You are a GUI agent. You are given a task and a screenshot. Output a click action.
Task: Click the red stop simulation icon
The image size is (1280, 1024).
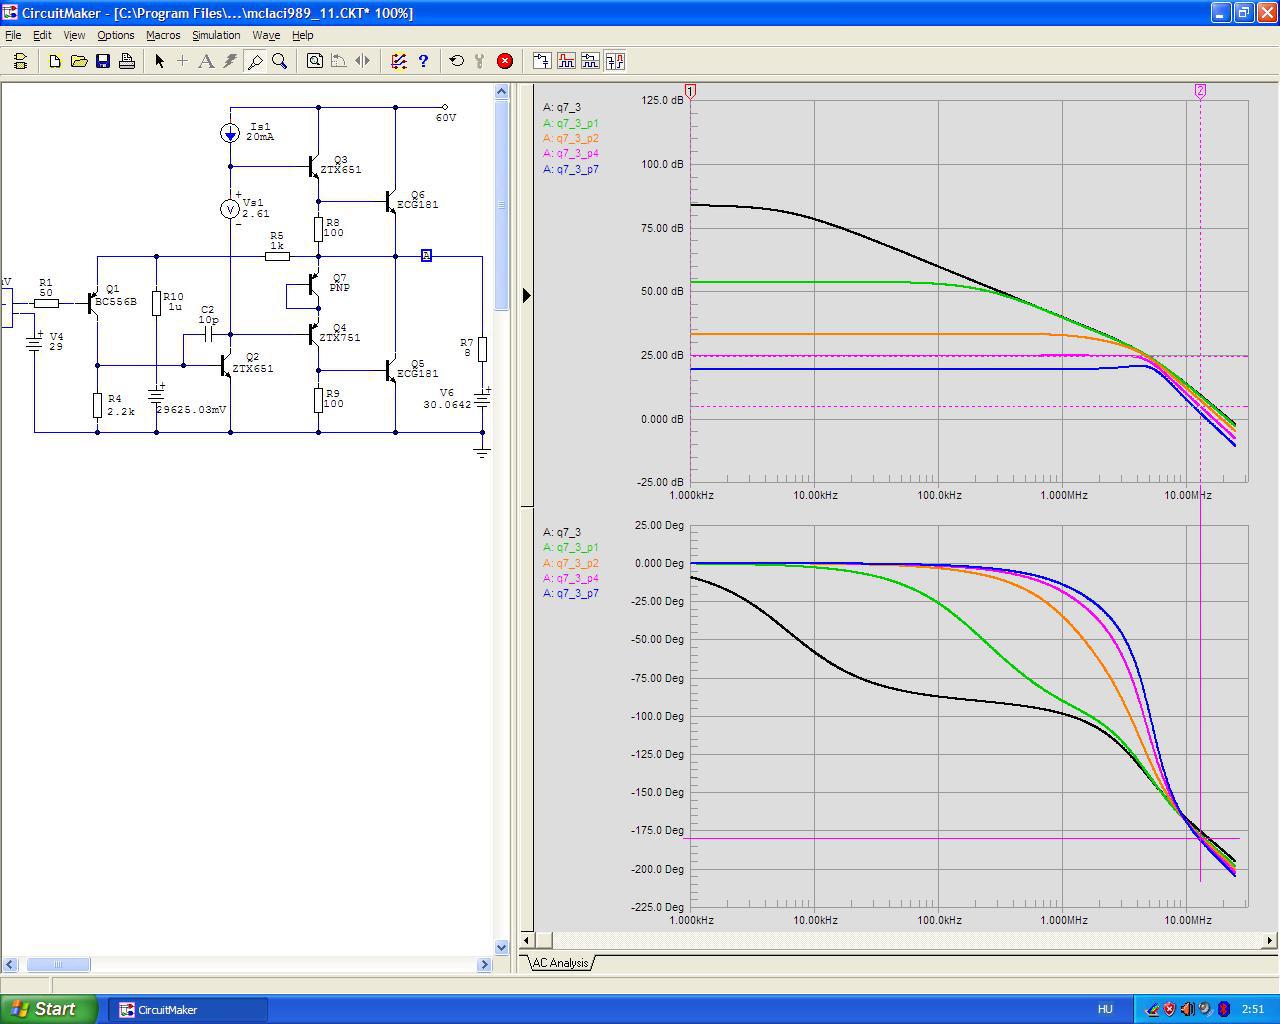pyautogui.click(x=505, y=61)
